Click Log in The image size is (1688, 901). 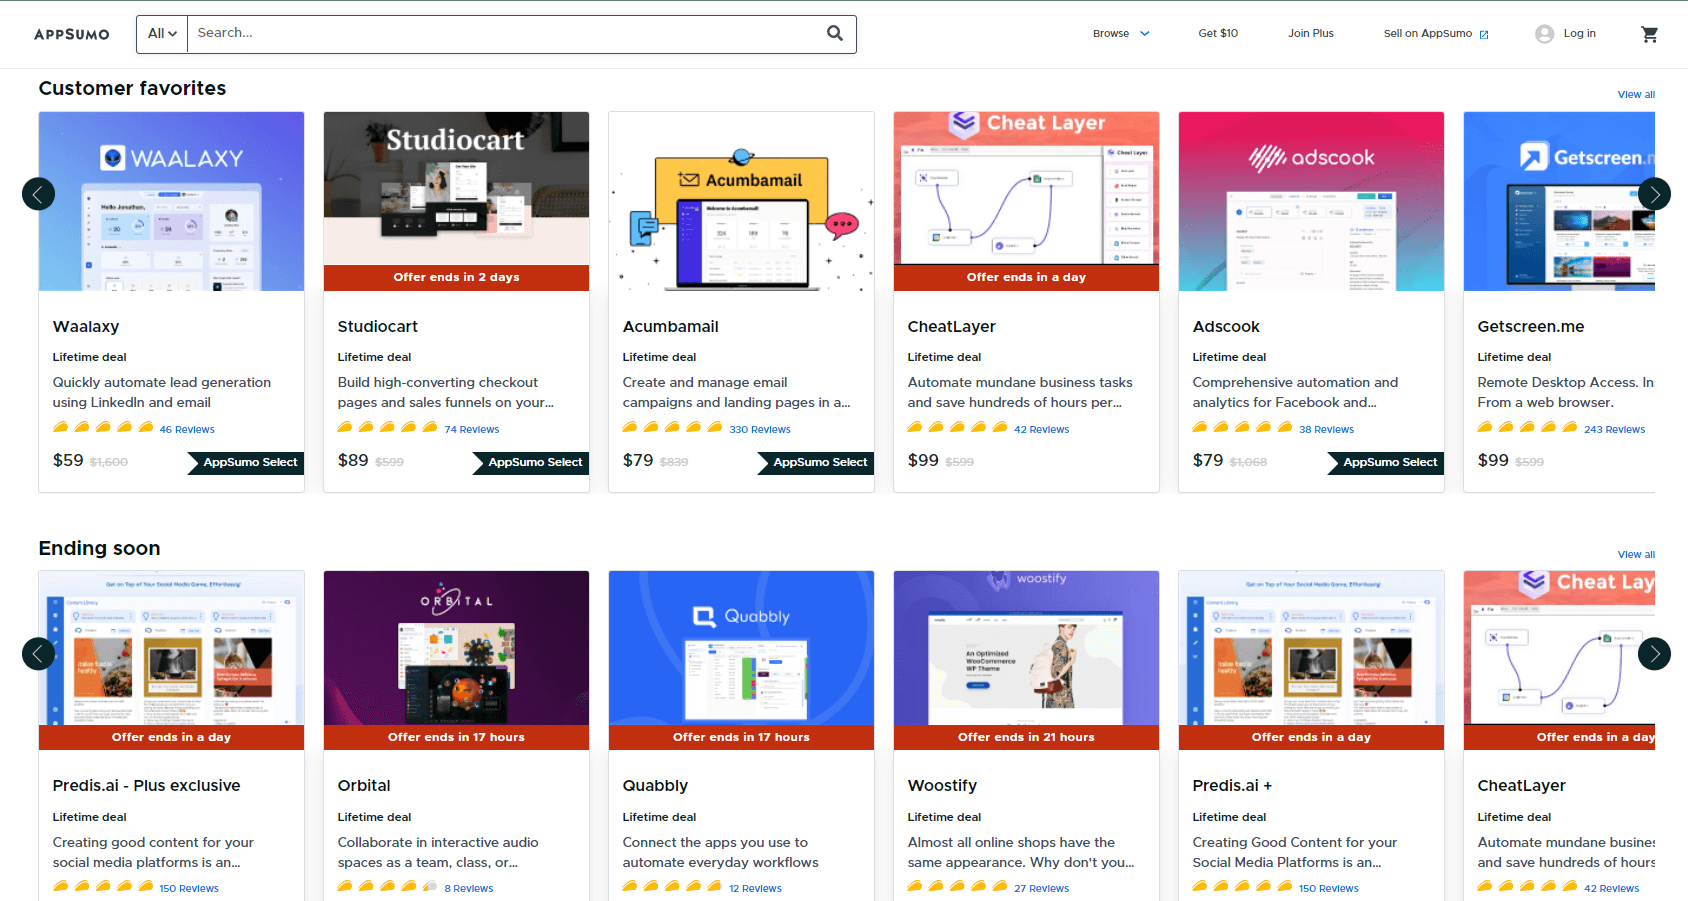click(x=1580, y=34)
